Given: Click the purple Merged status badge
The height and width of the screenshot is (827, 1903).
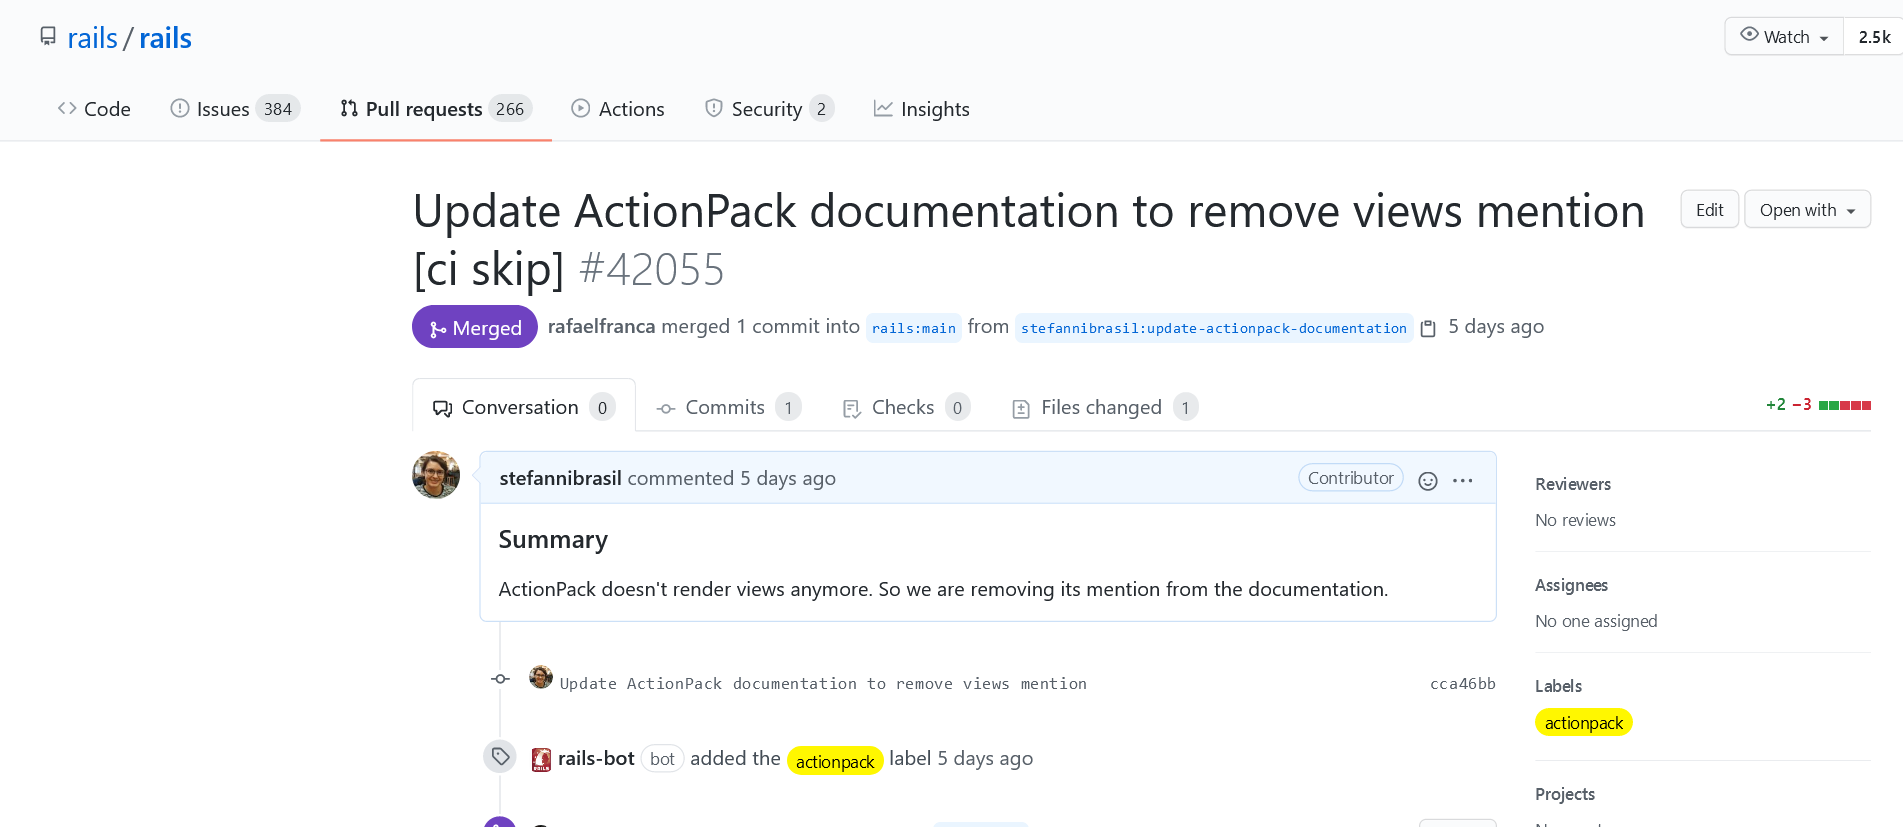Looking at the screenshot, I should click(x=475, y=327).
